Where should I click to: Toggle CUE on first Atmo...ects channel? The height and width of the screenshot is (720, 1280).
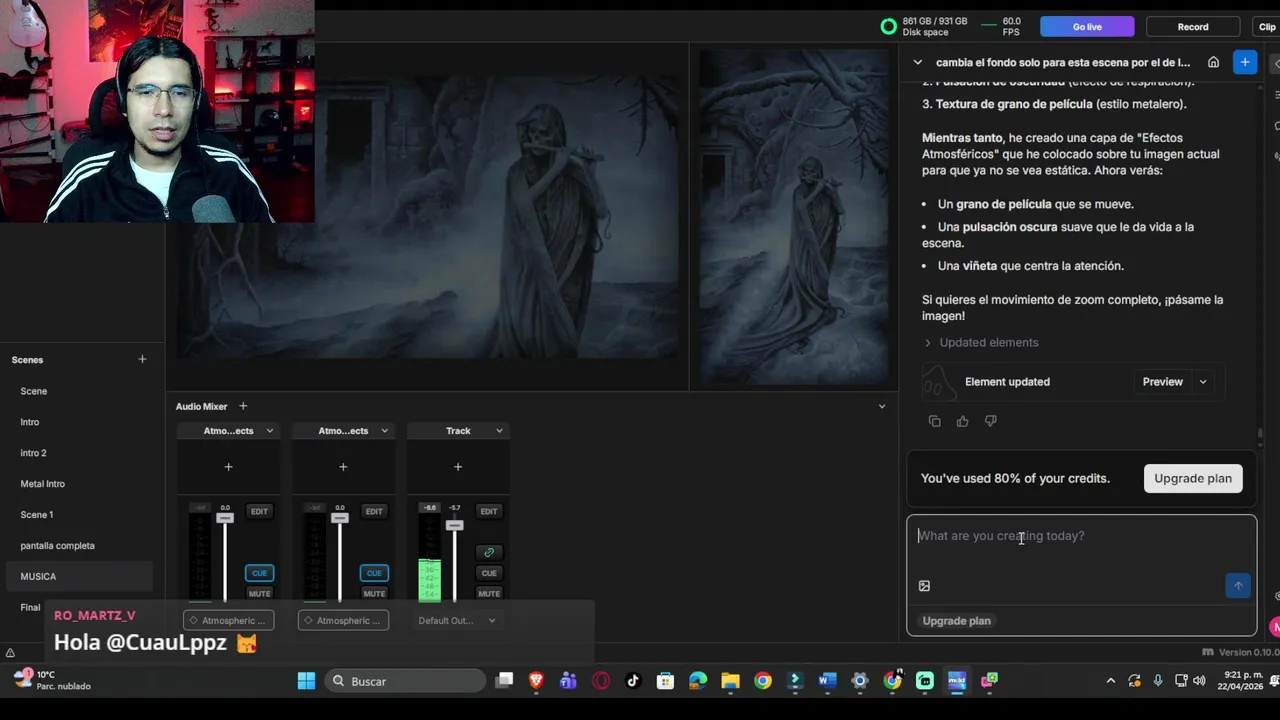pyautogui.click(x=259, y=573)
